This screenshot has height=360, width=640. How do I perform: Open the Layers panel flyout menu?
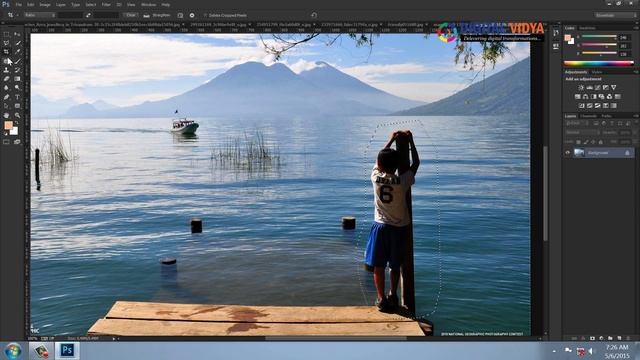pos(636,116)
